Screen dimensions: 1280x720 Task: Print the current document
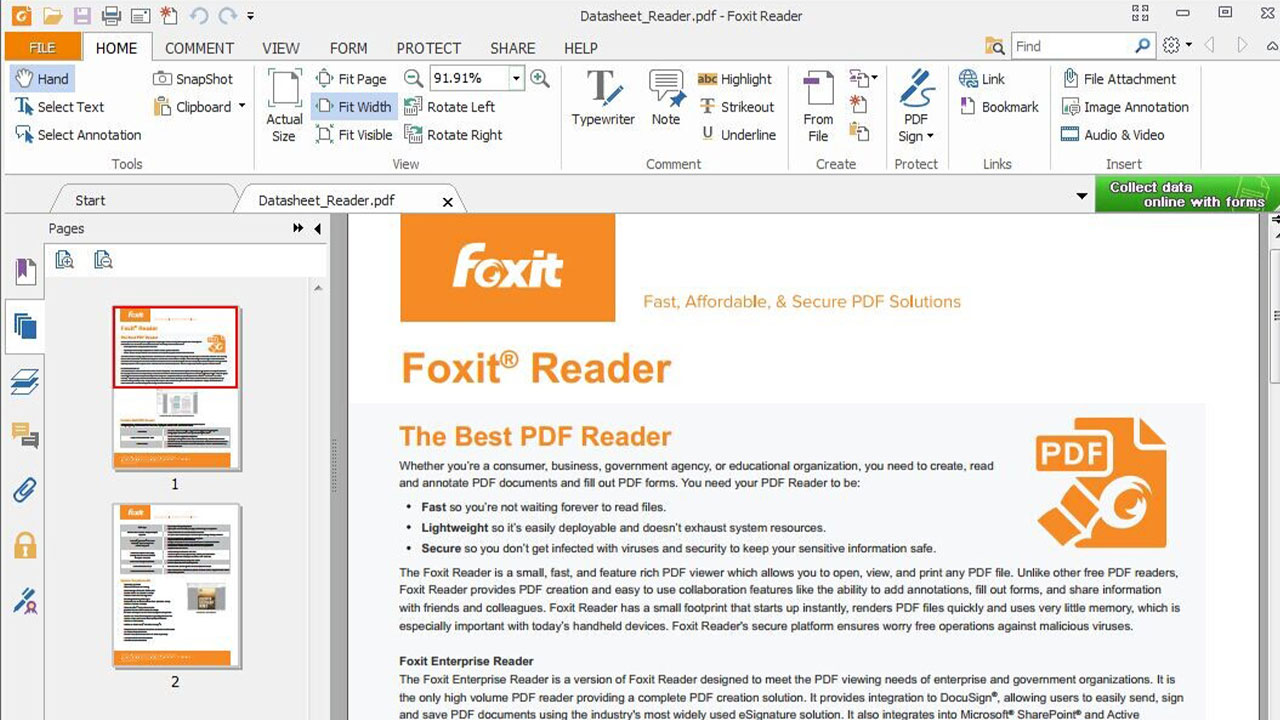(110, 15)
